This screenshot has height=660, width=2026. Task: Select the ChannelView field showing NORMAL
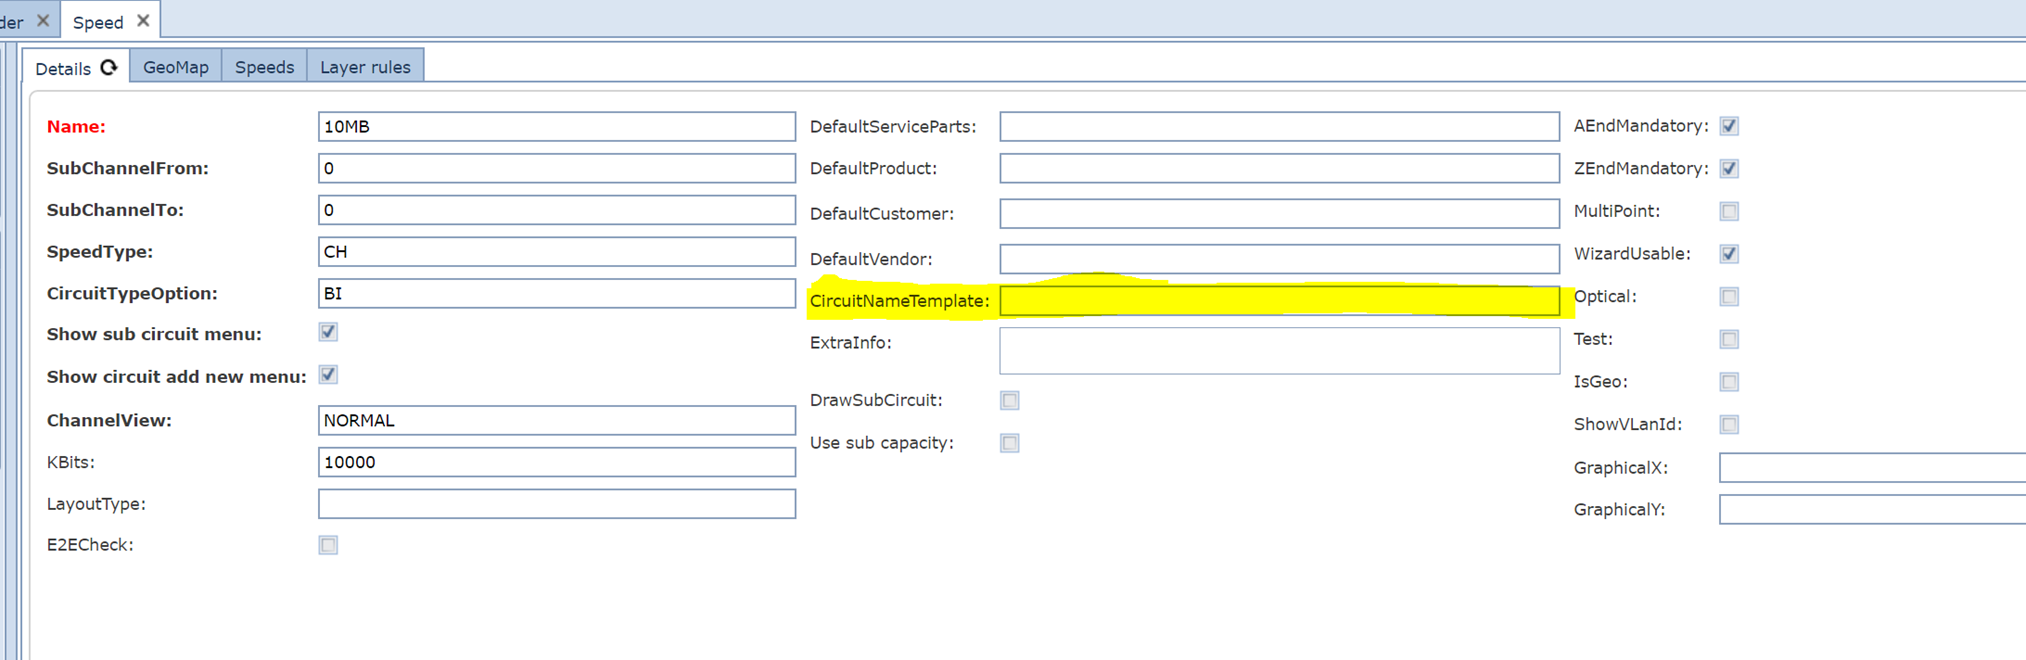(556, 420)
